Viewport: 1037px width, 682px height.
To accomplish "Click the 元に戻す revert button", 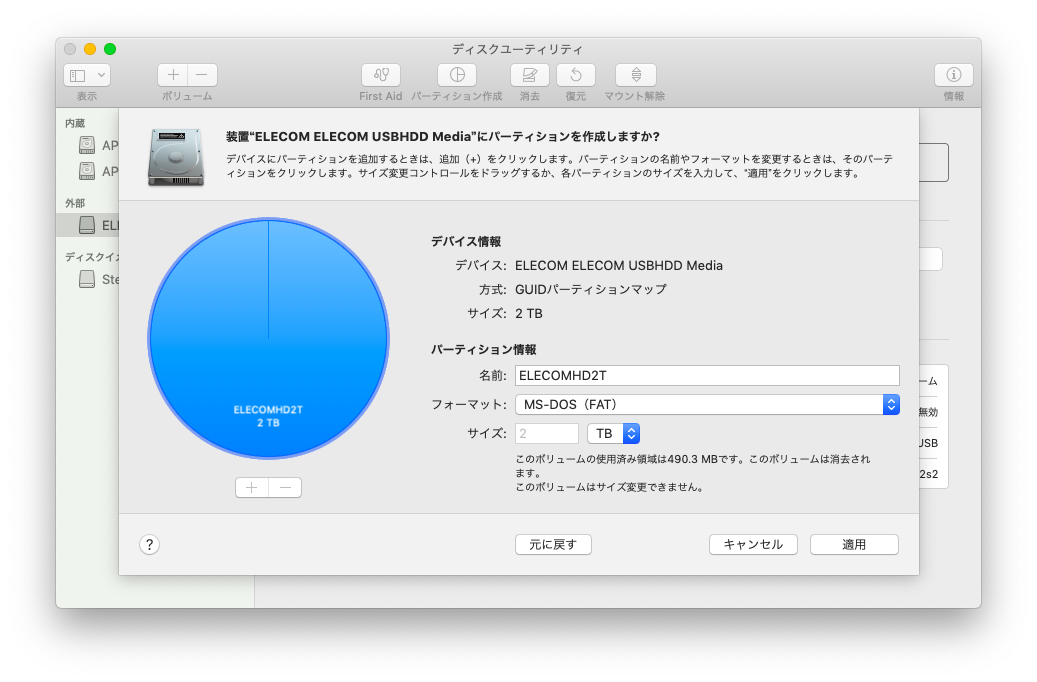I will click(553, 544).
